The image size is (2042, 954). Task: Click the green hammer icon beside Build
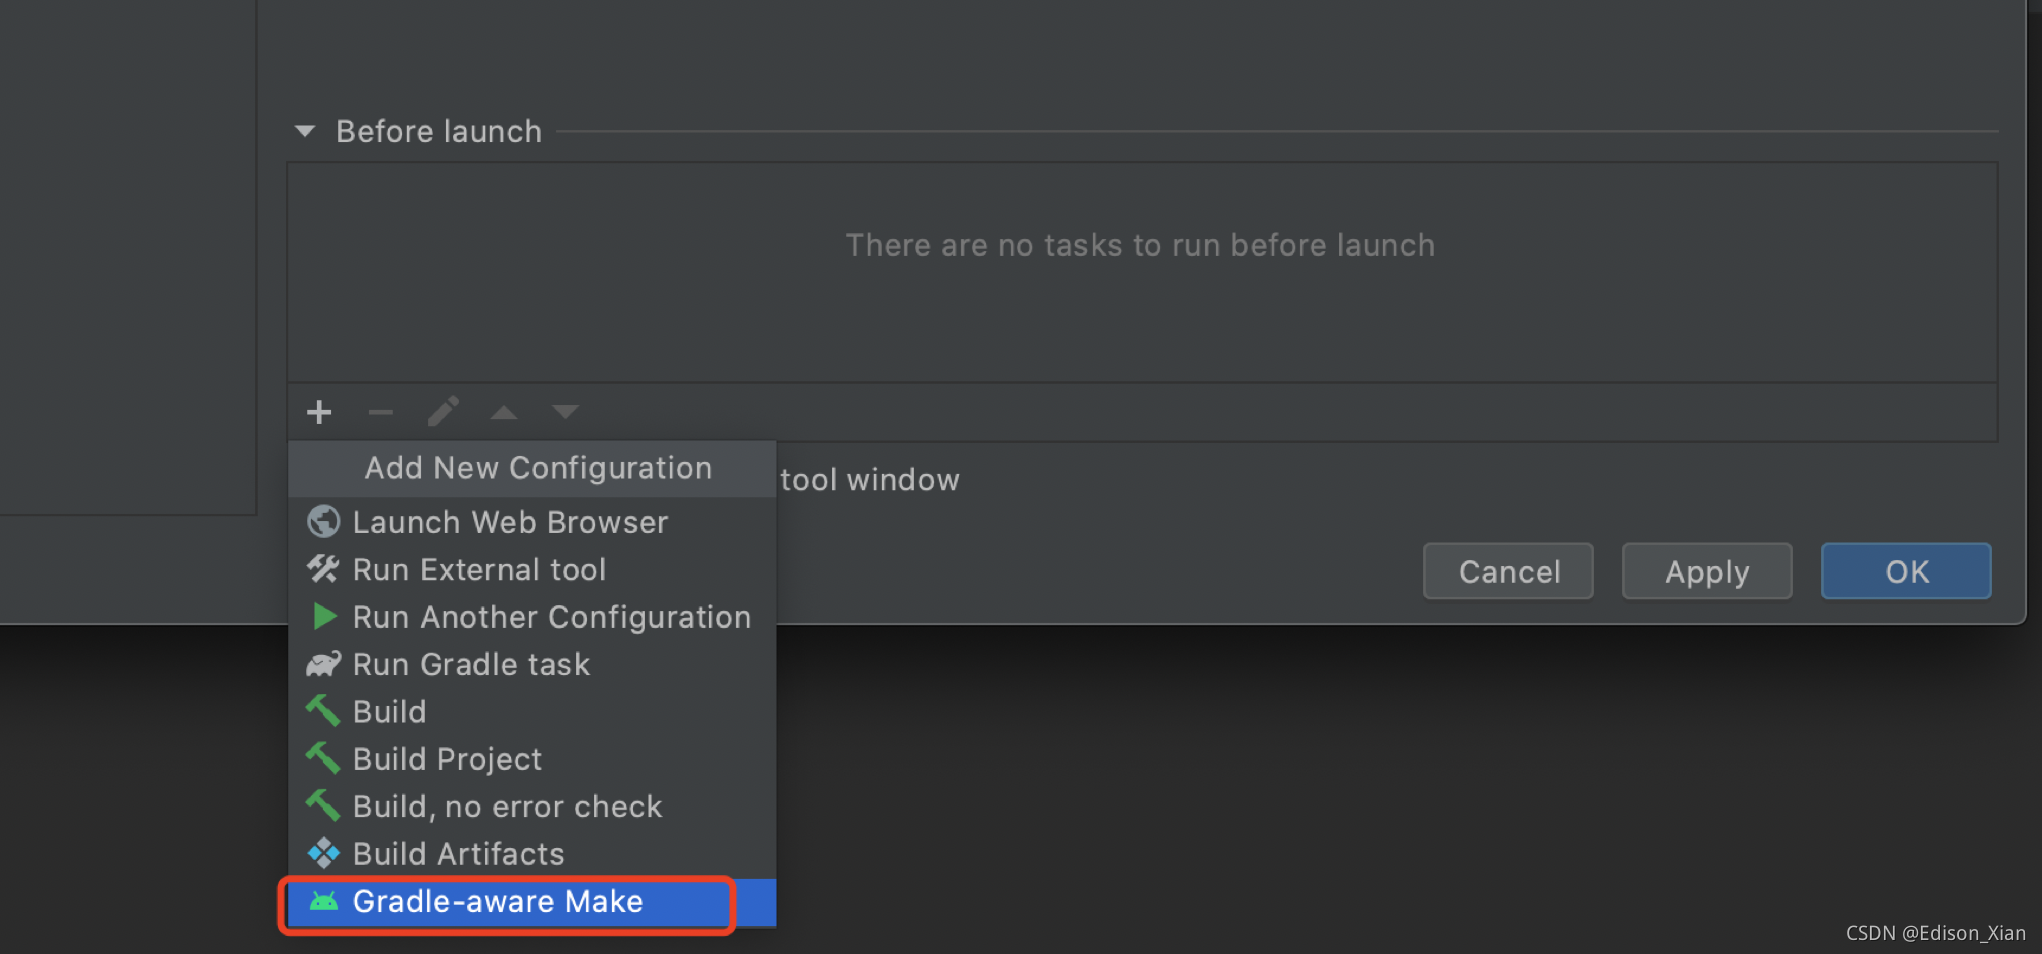tap(323, 710)
